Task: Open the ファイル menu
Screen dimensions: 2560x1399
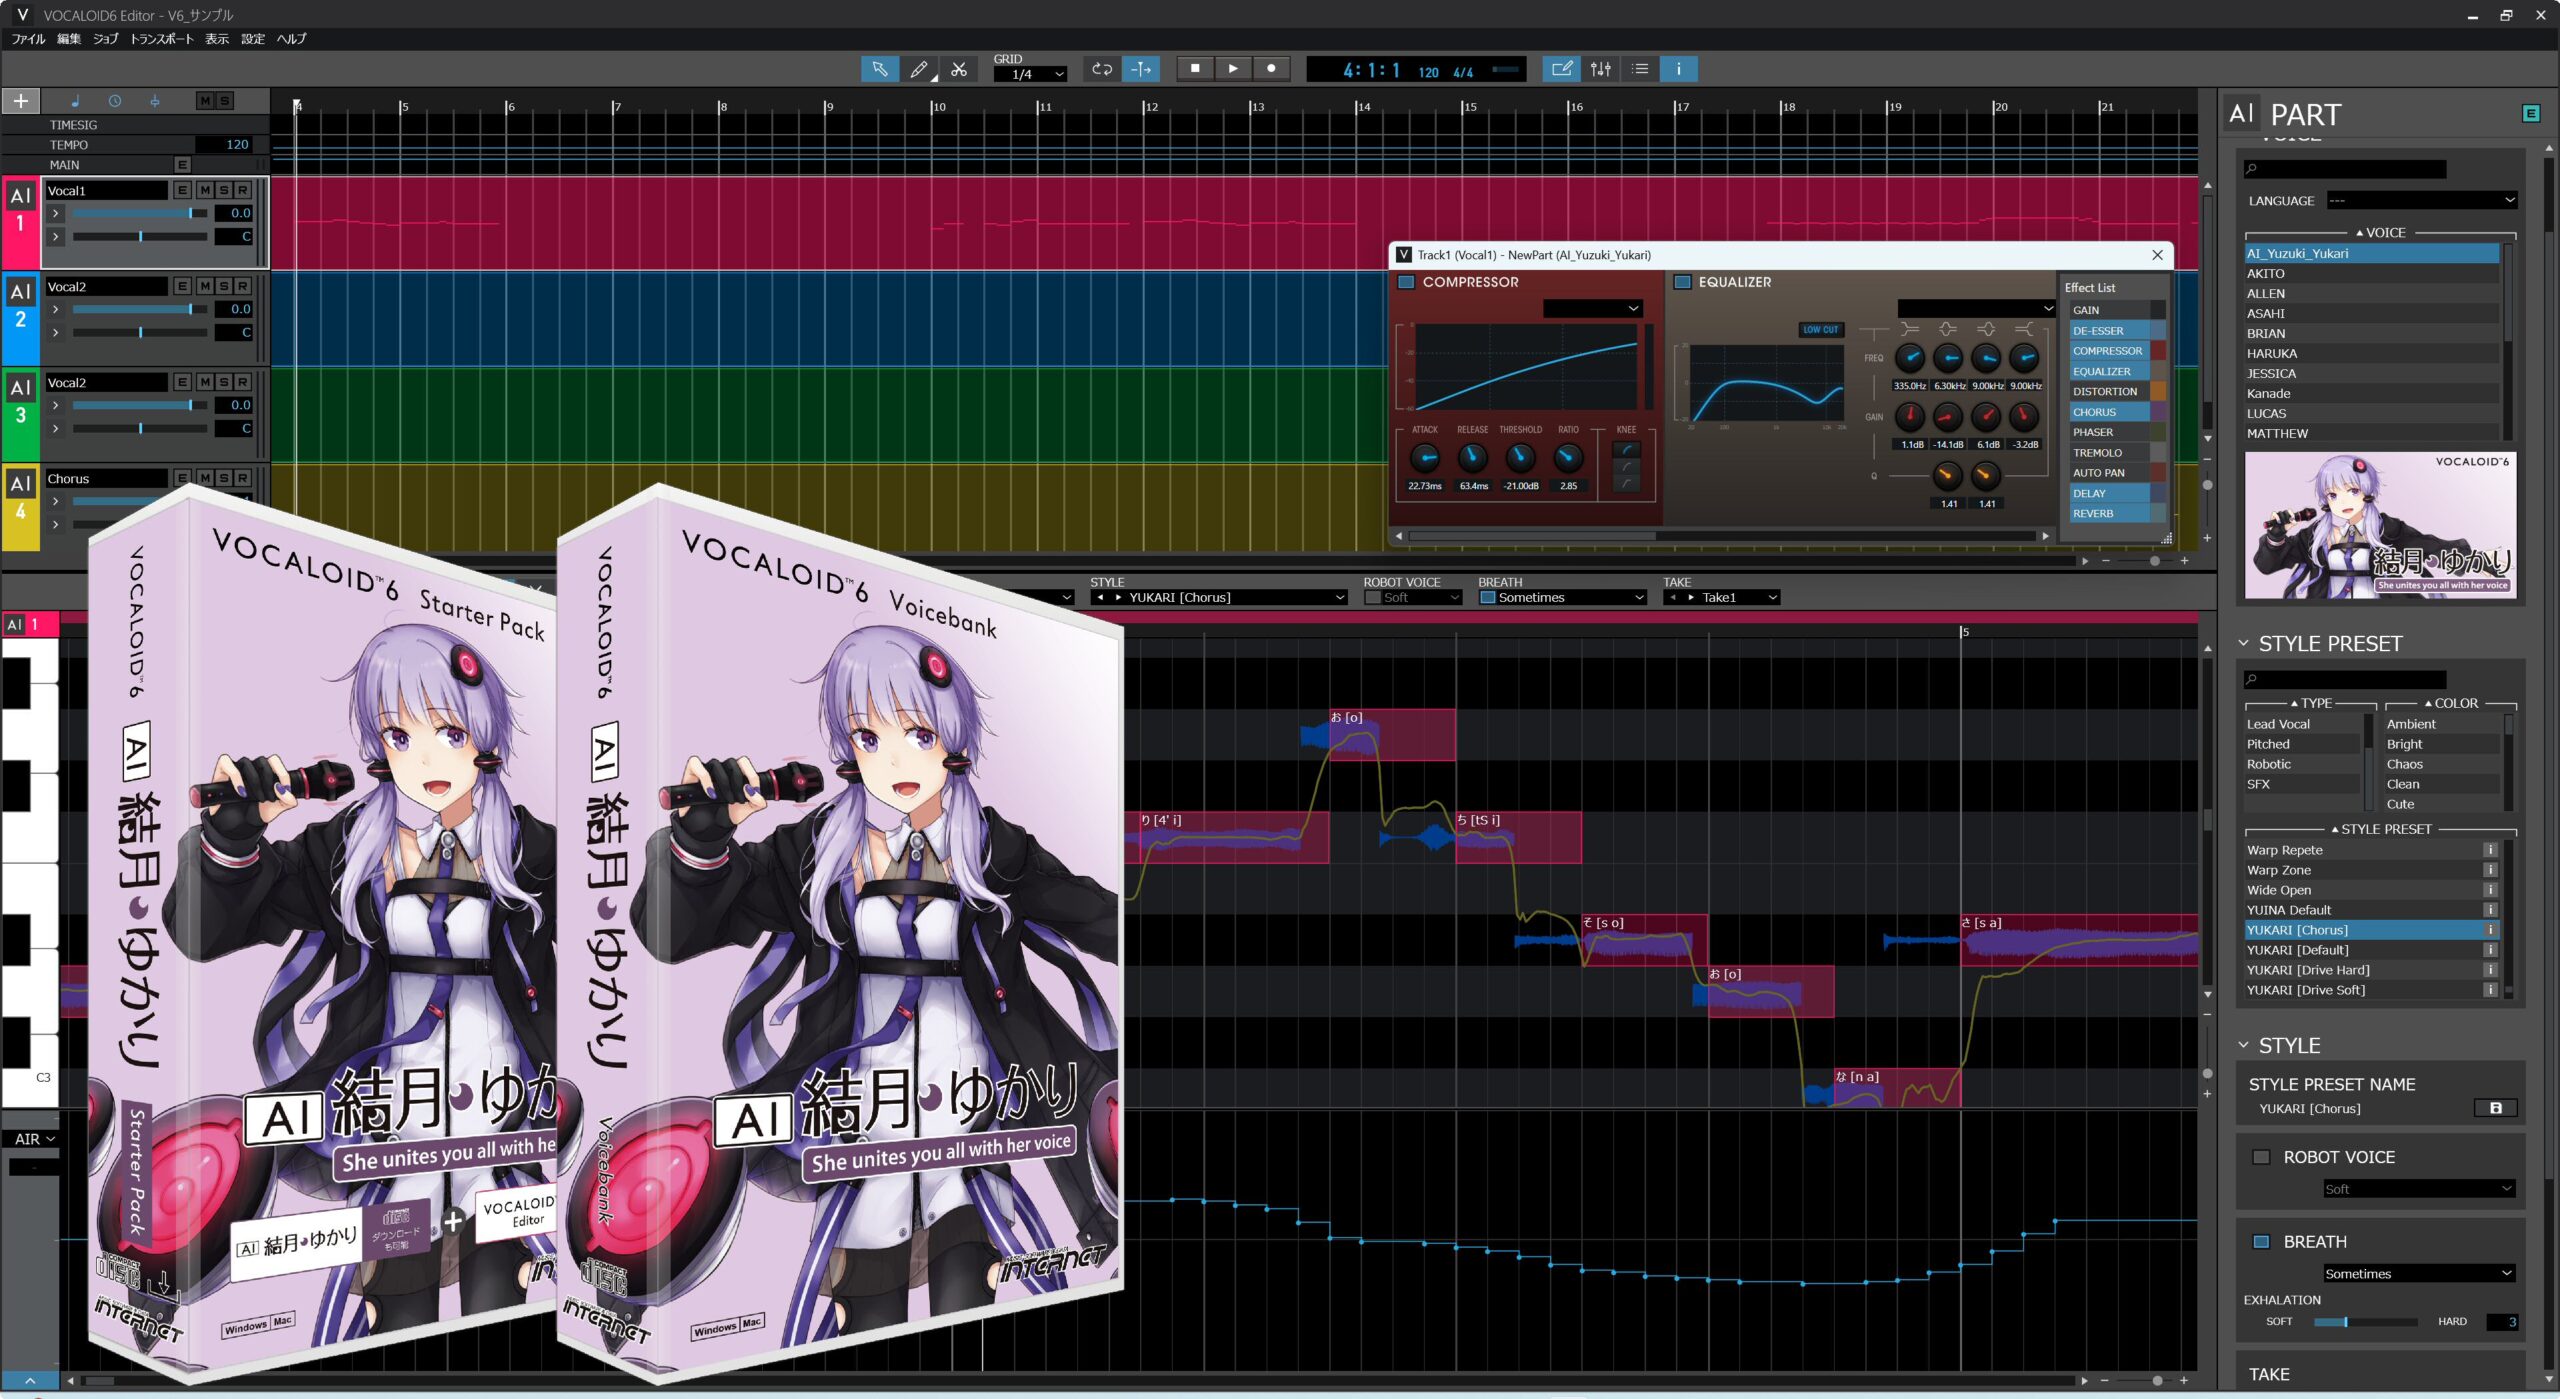Action: pos(28,39)
